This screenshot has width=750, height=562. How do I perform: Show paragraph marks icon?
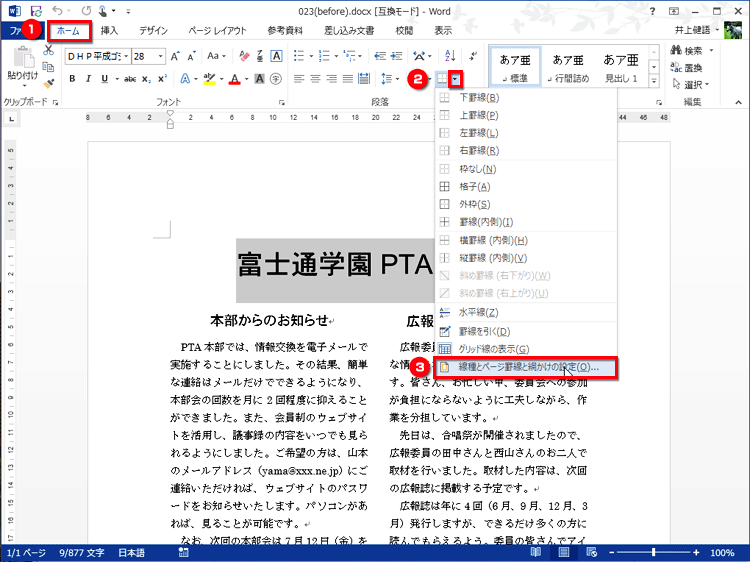473,56
